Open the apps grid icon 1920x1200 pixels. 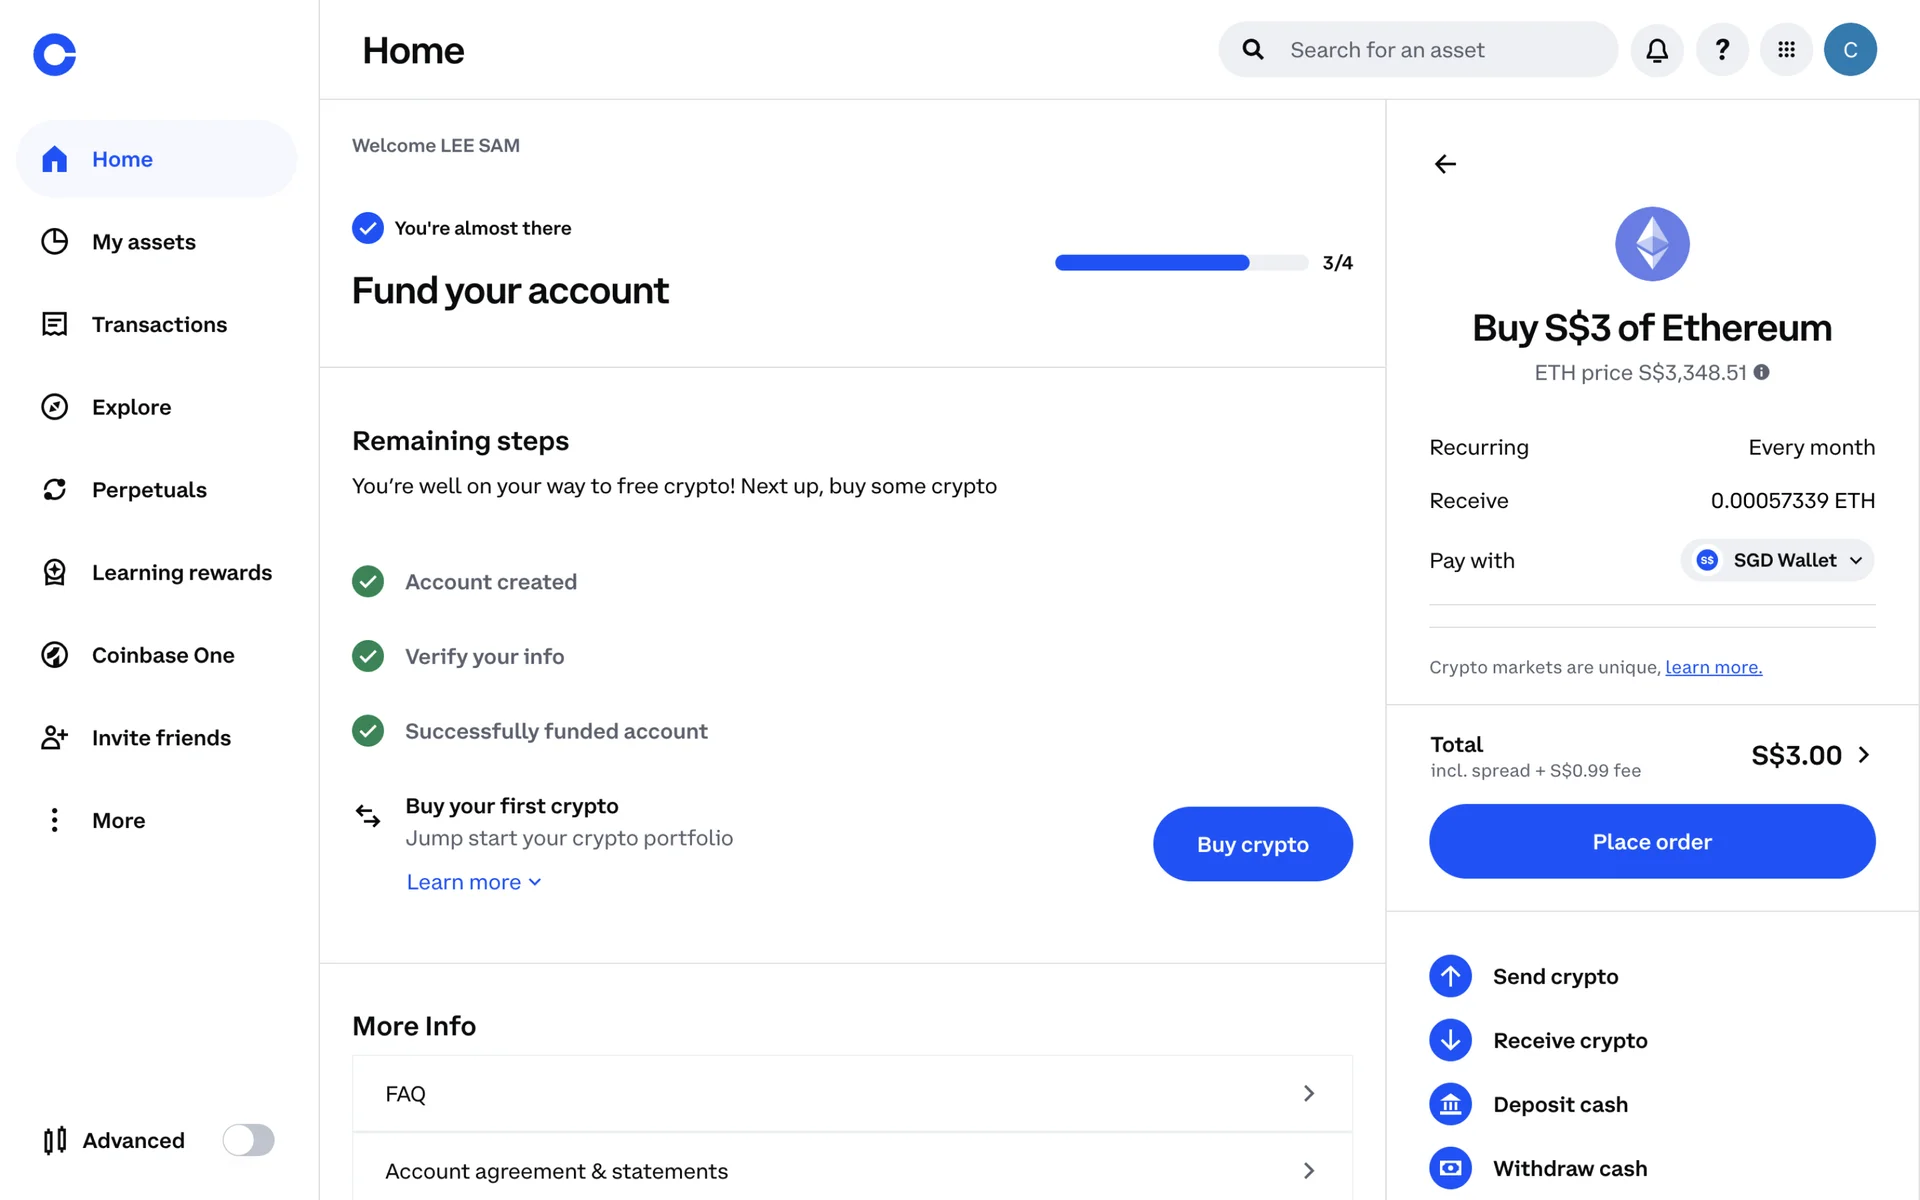click(1786, 50)
